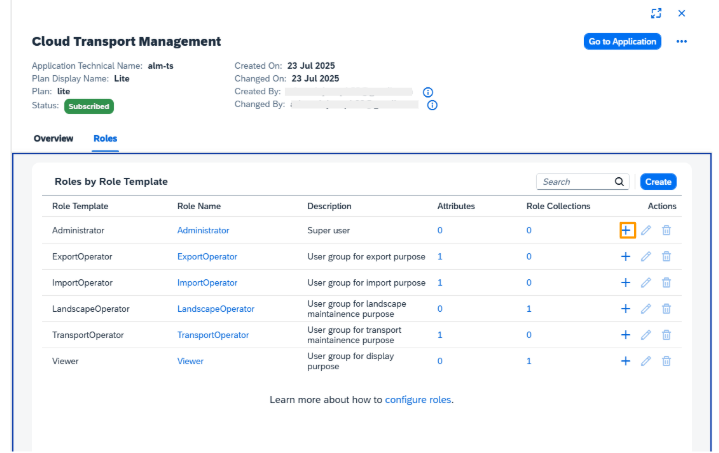Click the Attributes column header

456,206
